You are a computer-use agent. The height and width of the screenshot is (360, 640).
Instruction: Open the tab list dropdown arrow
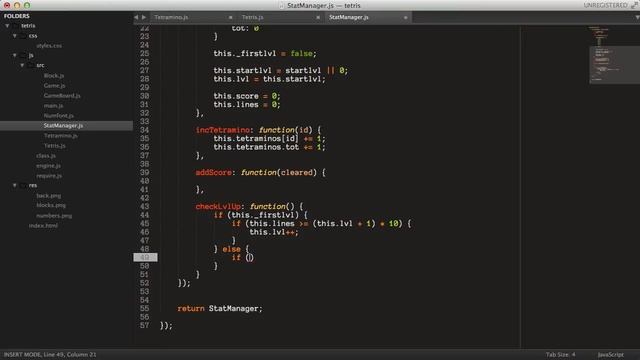click(x=637, y=17)
